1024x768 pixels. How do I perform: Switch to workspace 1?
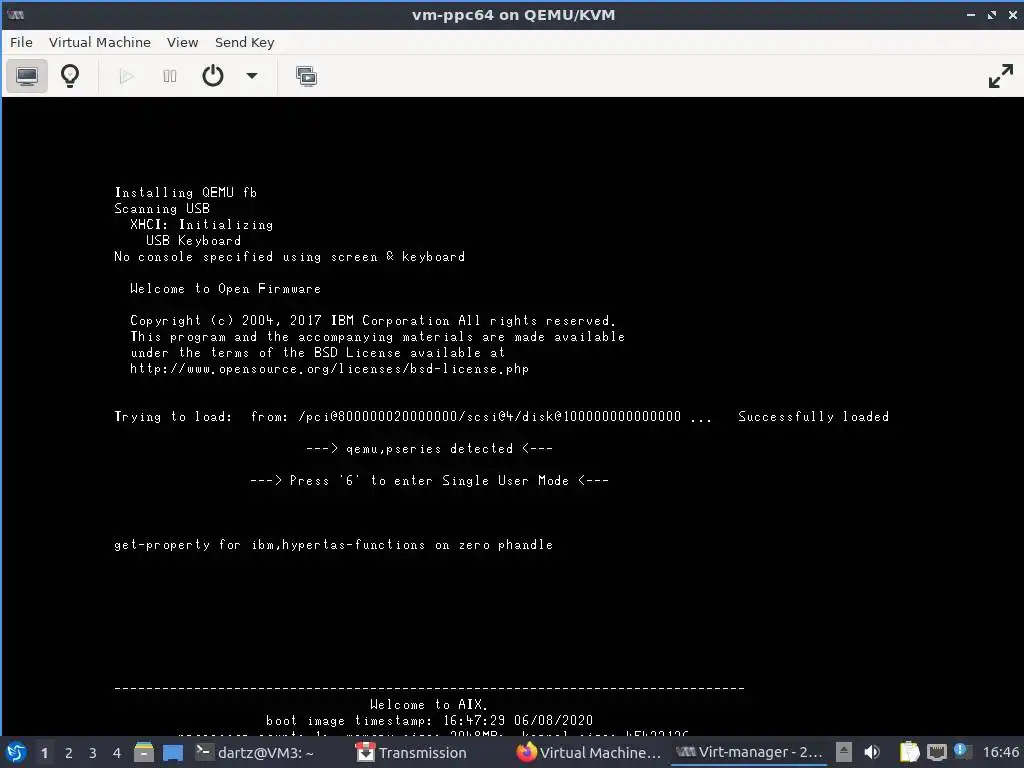44,753
